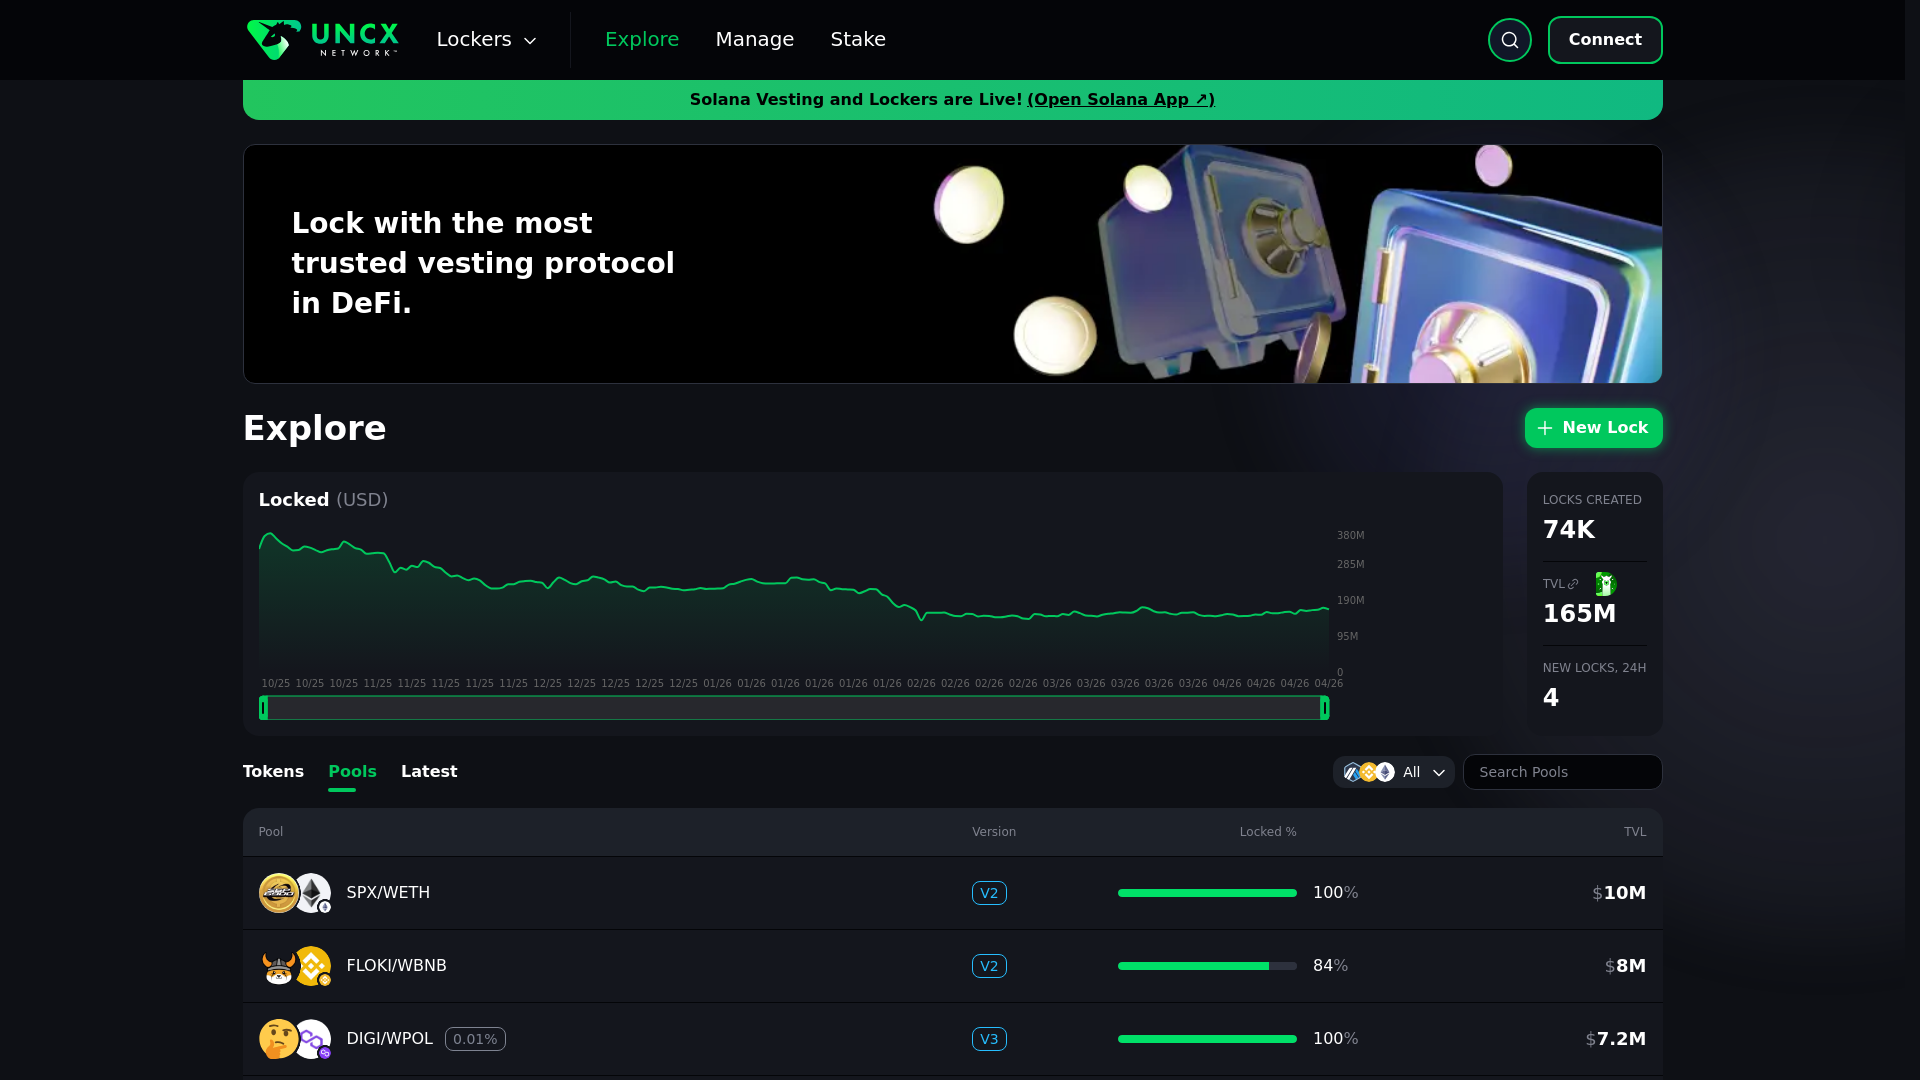1920x1080 pixels.
Task: Click the DIGI token icon
Action: pyautogui.click(x=278, y=1039)
